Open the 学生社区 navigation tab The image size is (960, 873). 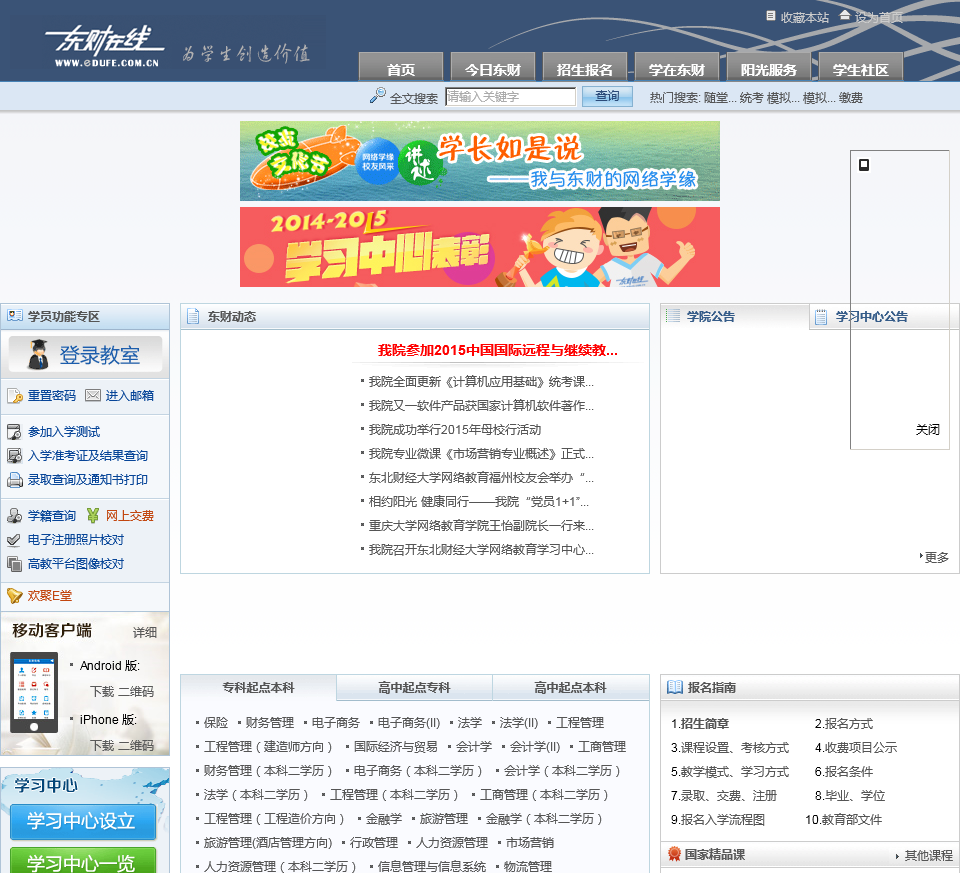[861, 67]
